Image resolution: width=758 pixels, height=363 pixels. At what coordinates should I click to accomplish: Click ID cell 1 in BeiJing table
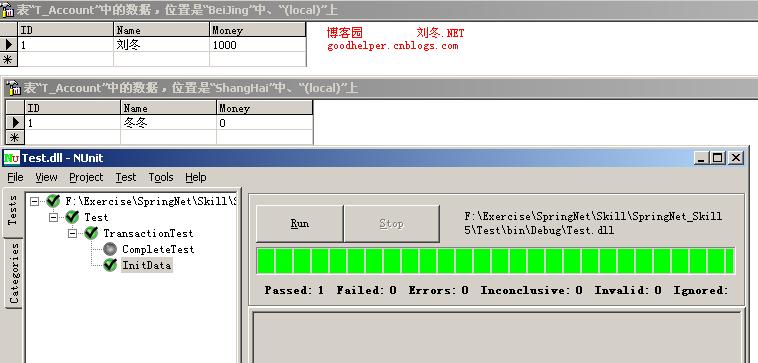click(x=66, y=44)
